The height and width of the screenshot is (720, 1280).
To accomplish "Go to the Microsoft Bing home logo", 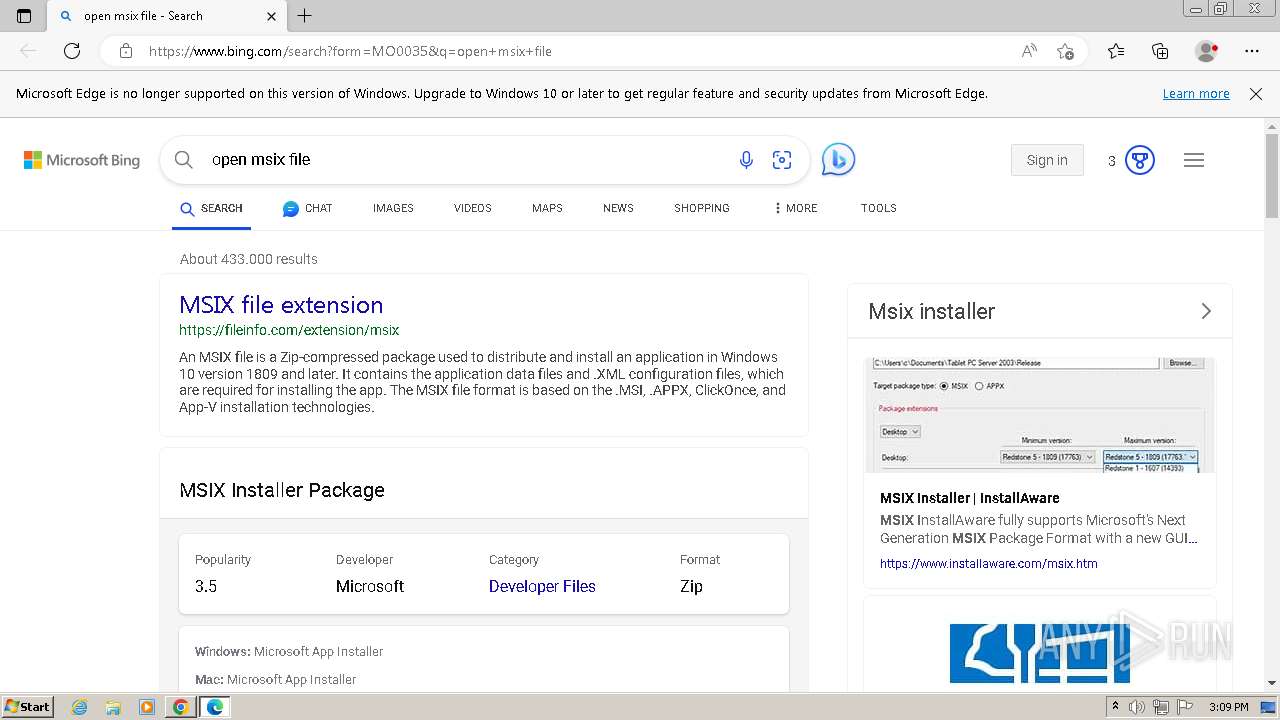I will (x=82, y=160).
